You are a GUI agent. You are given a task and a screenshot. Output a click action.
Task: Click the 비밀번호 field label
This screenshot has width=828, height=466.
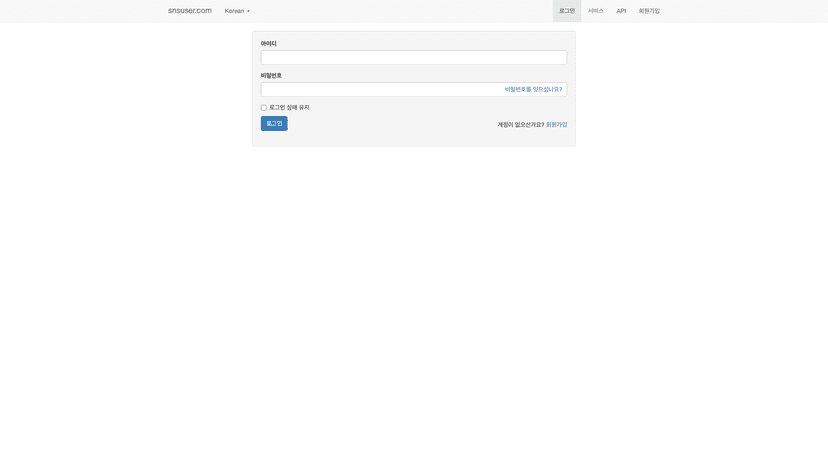(271, 76)
